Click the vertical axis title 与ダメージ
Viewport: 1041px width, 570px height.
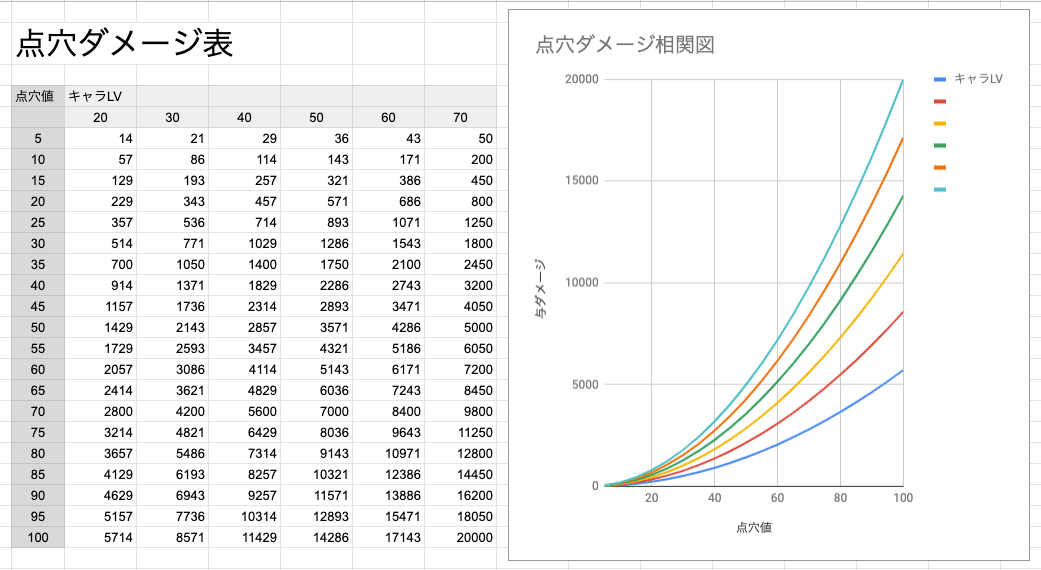[x=540, y=289]
